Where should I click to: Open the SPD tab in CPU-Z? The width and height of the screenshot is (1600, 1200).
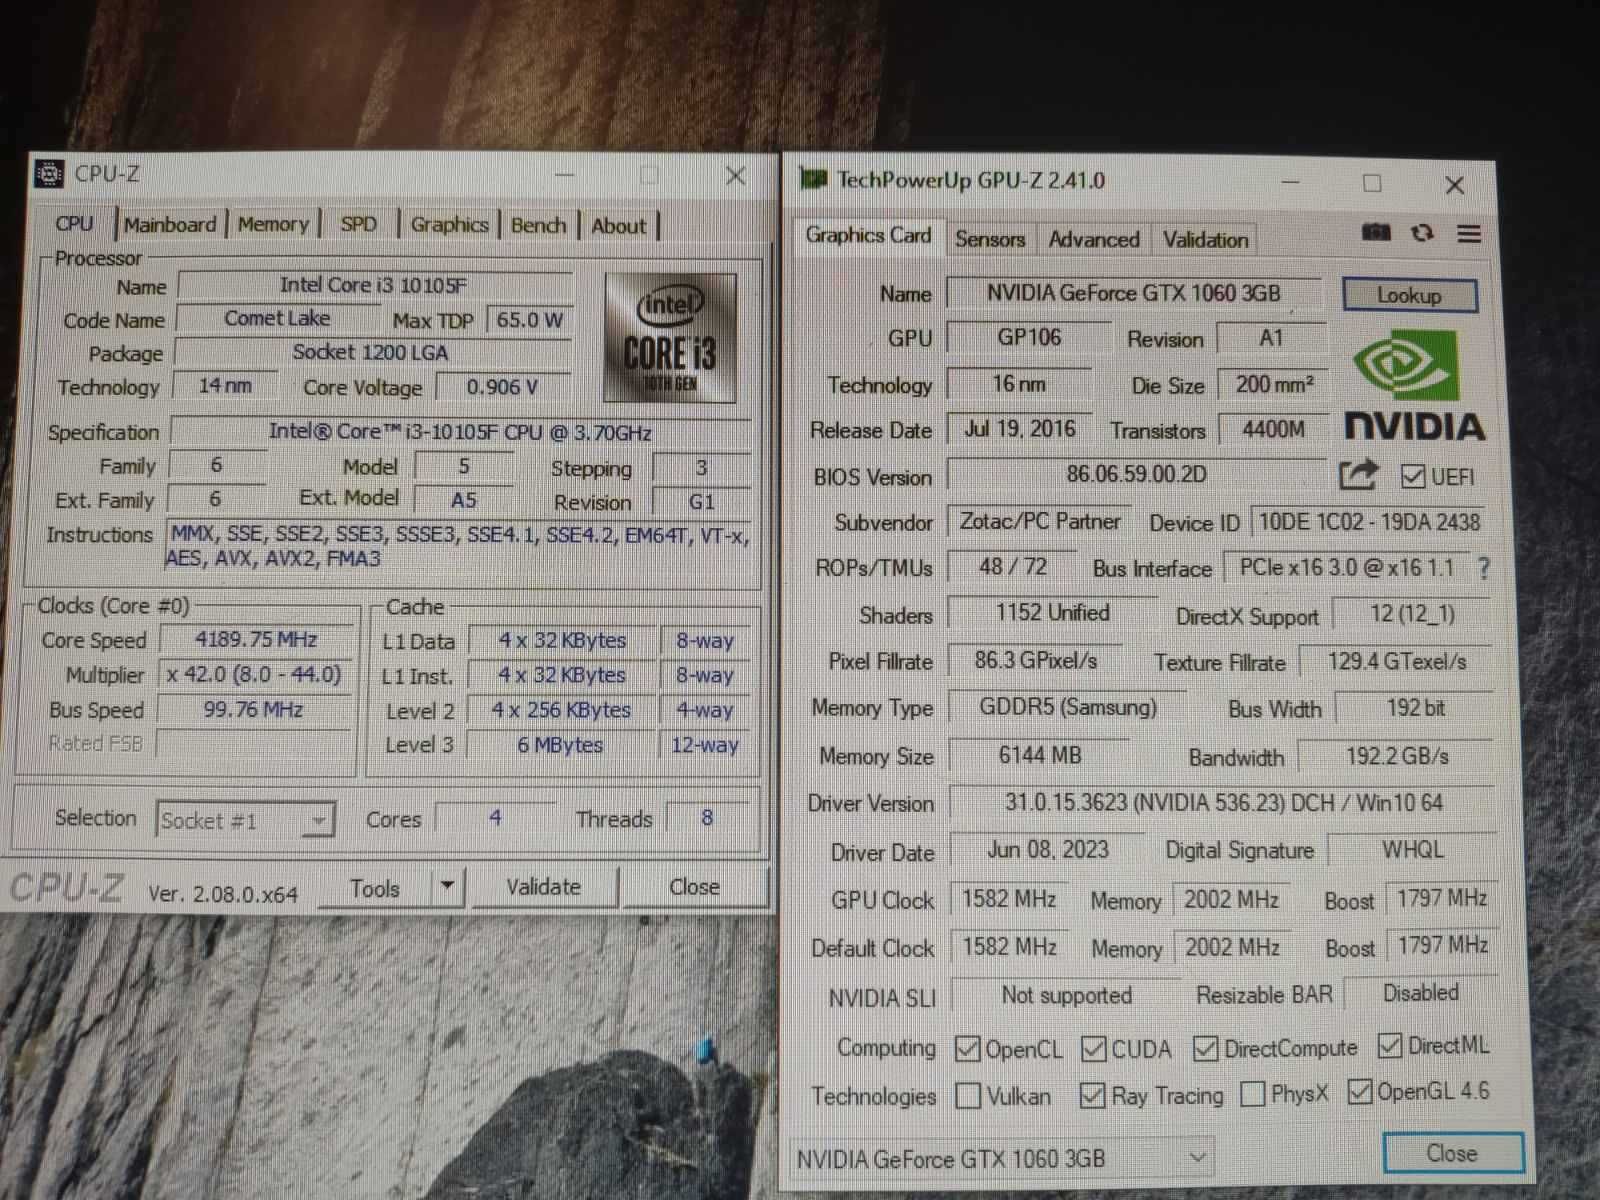358,224
